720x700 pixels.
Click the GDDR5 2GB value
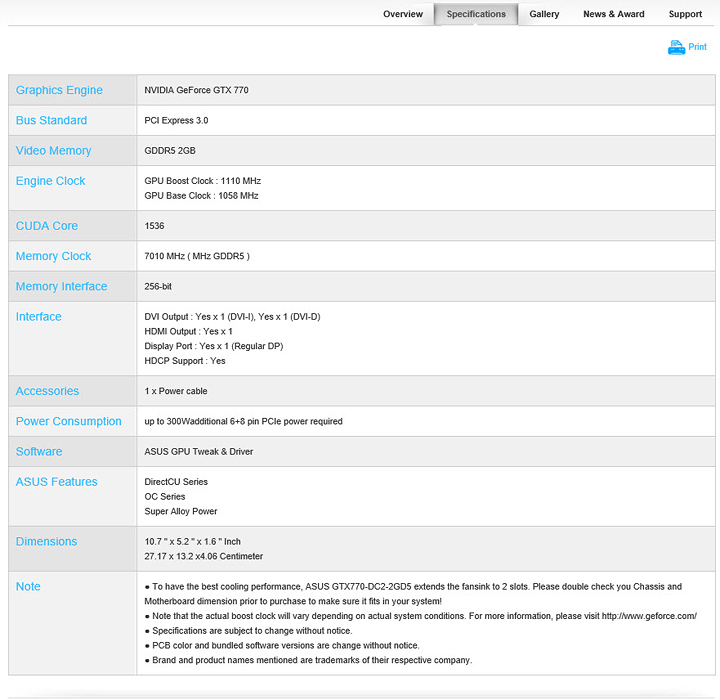170,151
